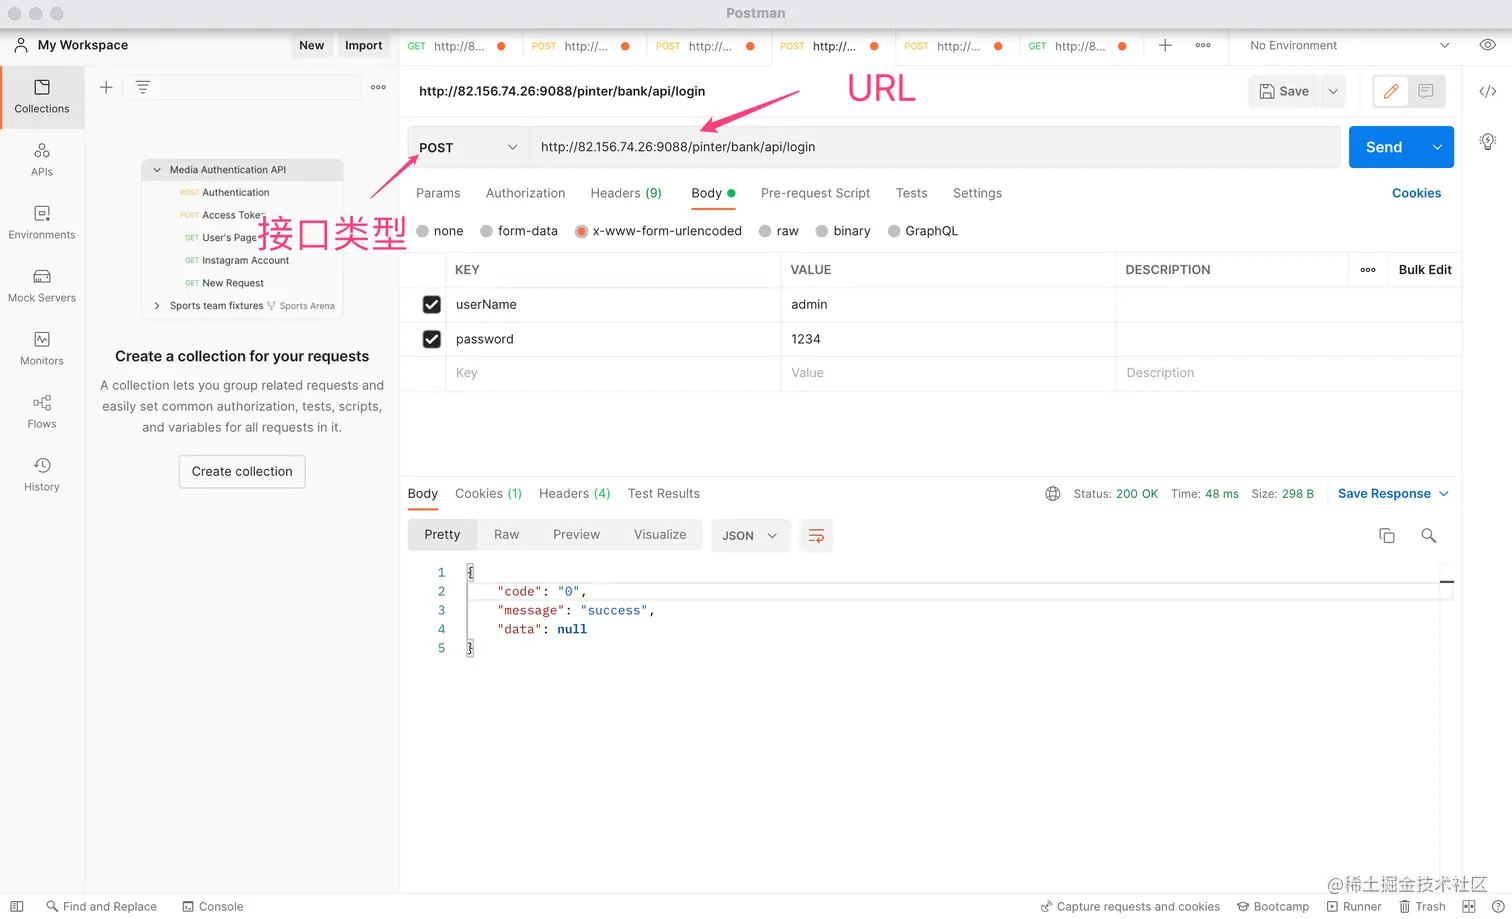Open the POST method dropdown
Screen dimensions: 1512x919
tap(468, 147)
